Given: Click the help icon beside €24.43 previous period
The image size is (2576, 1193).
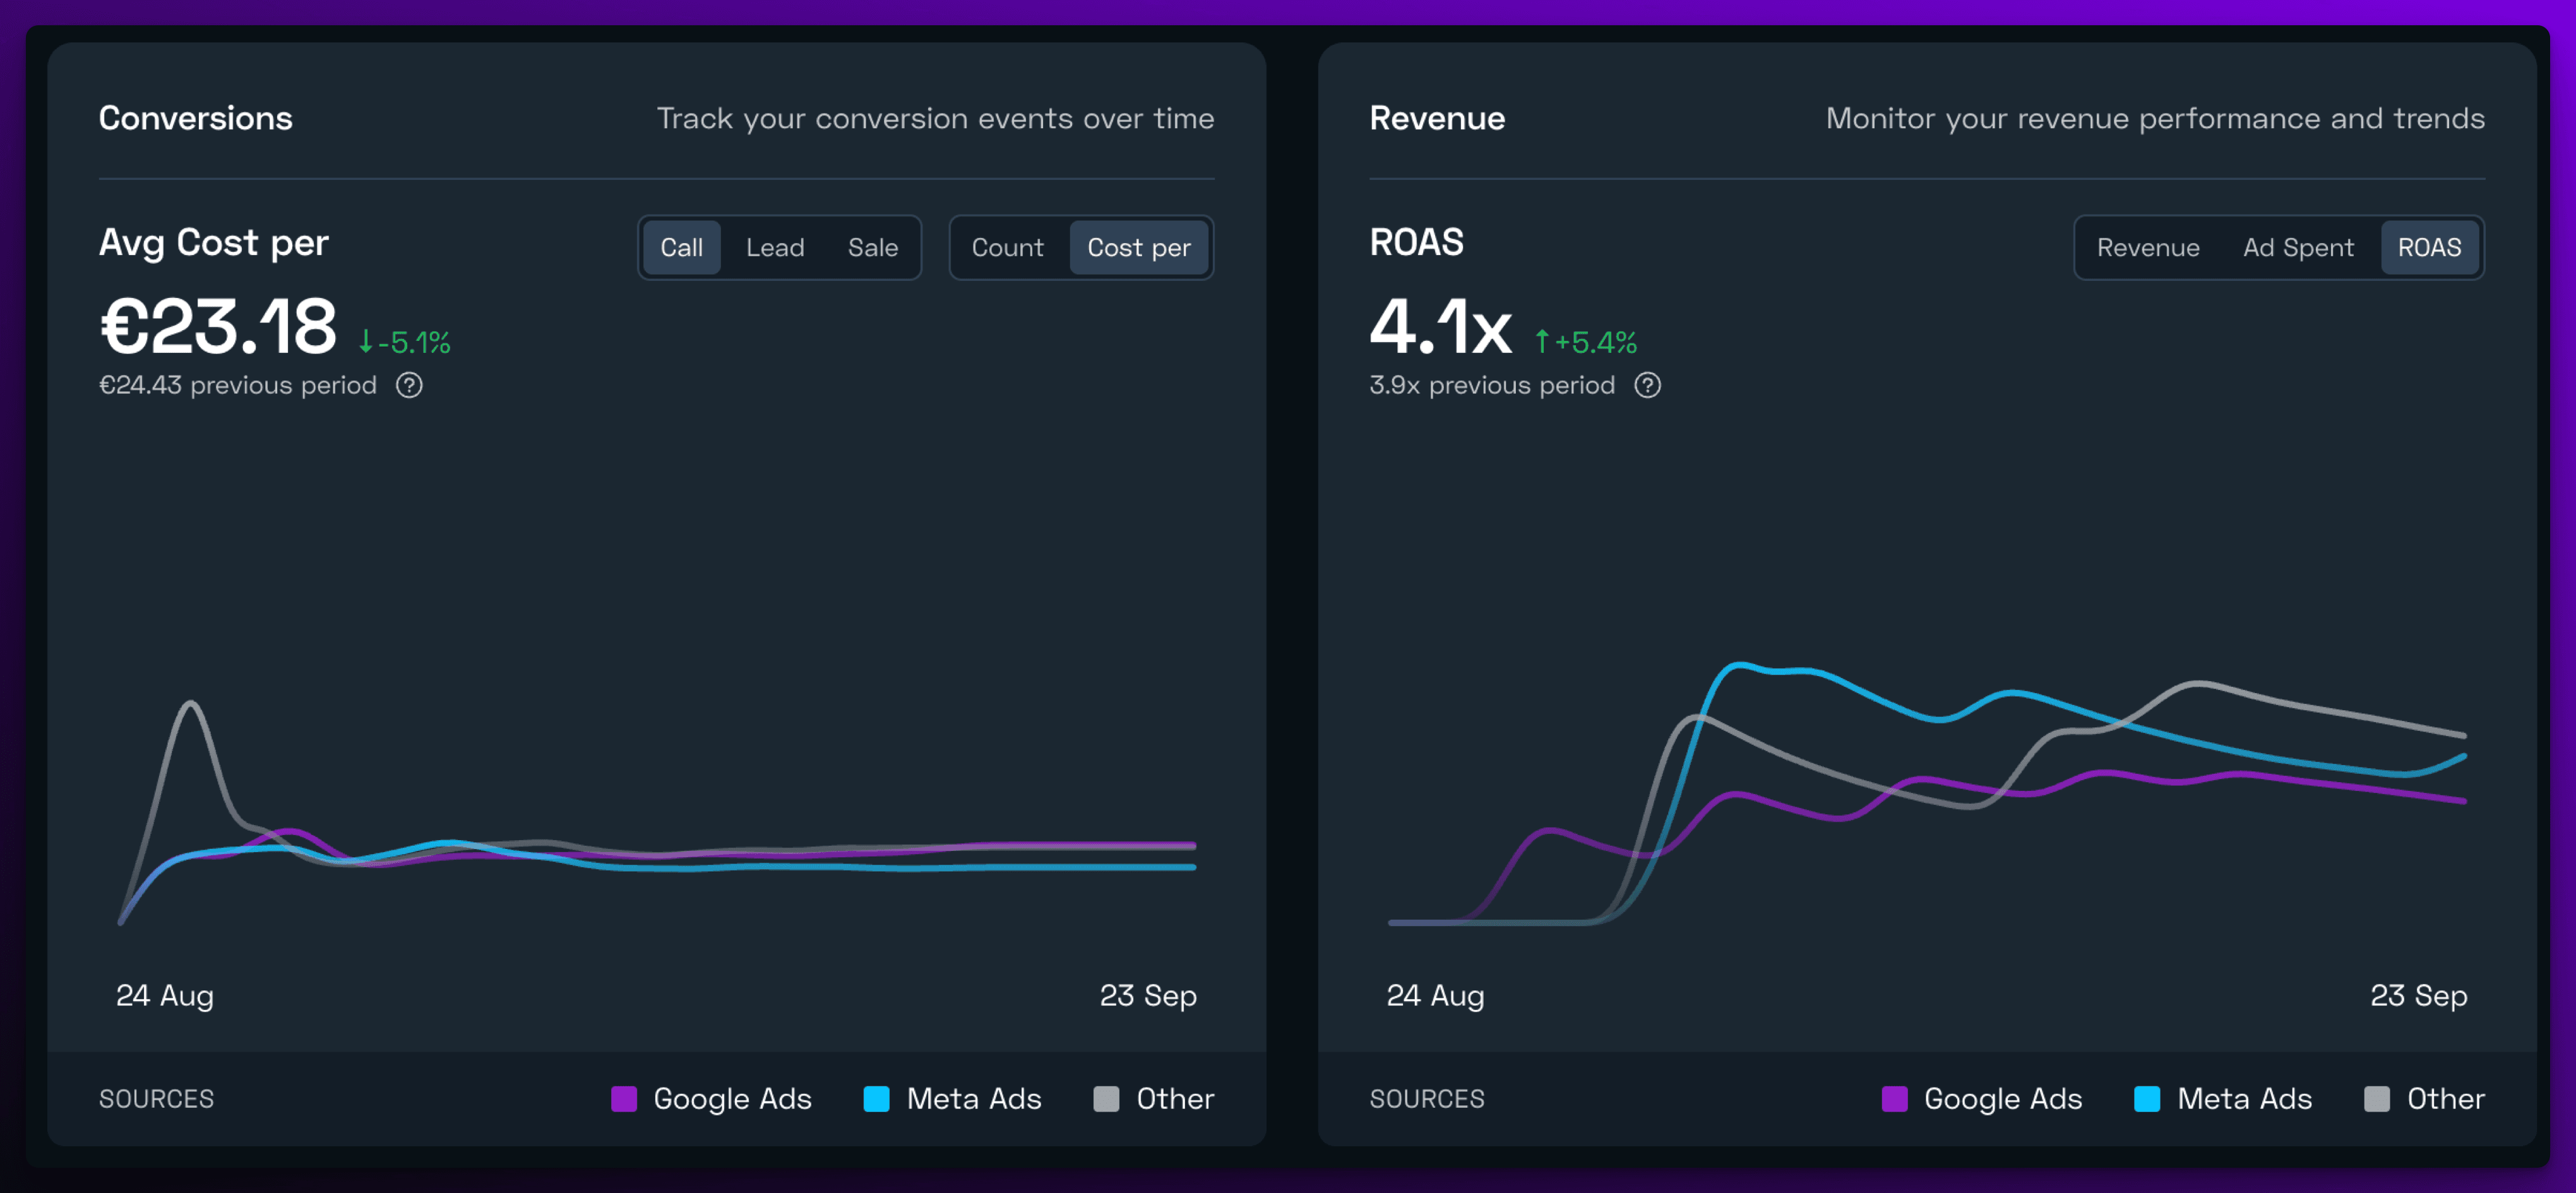Looking at the screenshot, I should [x=409, y=385].
